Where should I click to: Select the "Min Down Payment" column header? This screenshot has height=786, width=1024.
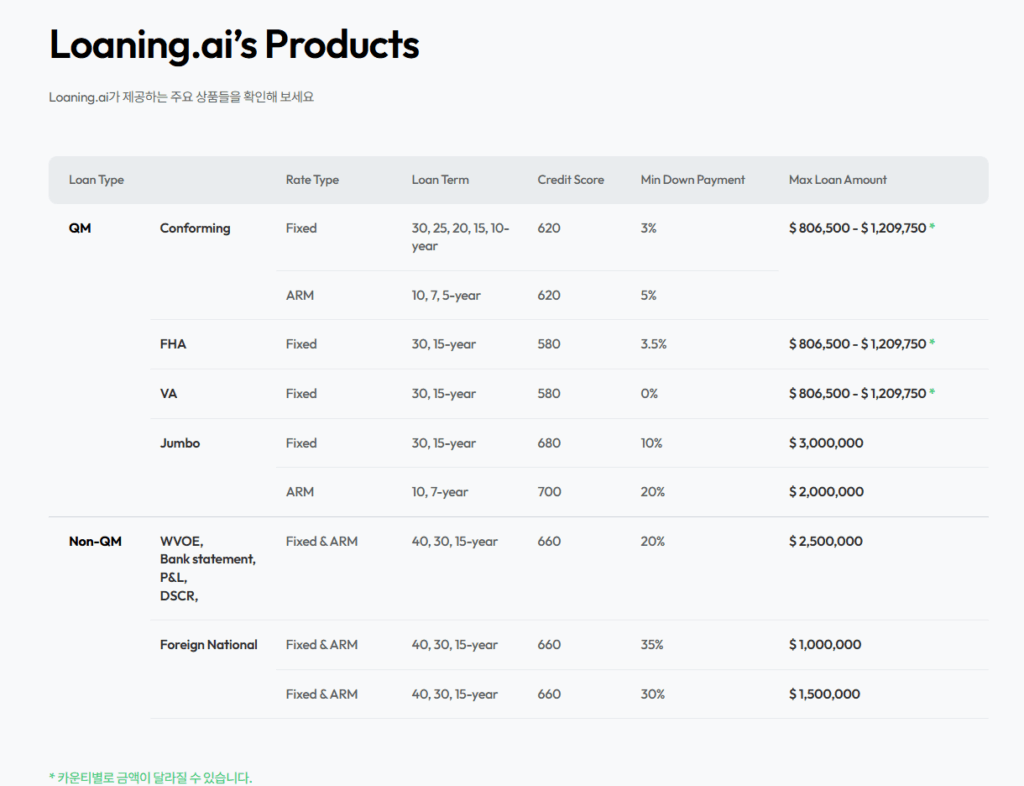pyautogui.click(x=693, y=180)
